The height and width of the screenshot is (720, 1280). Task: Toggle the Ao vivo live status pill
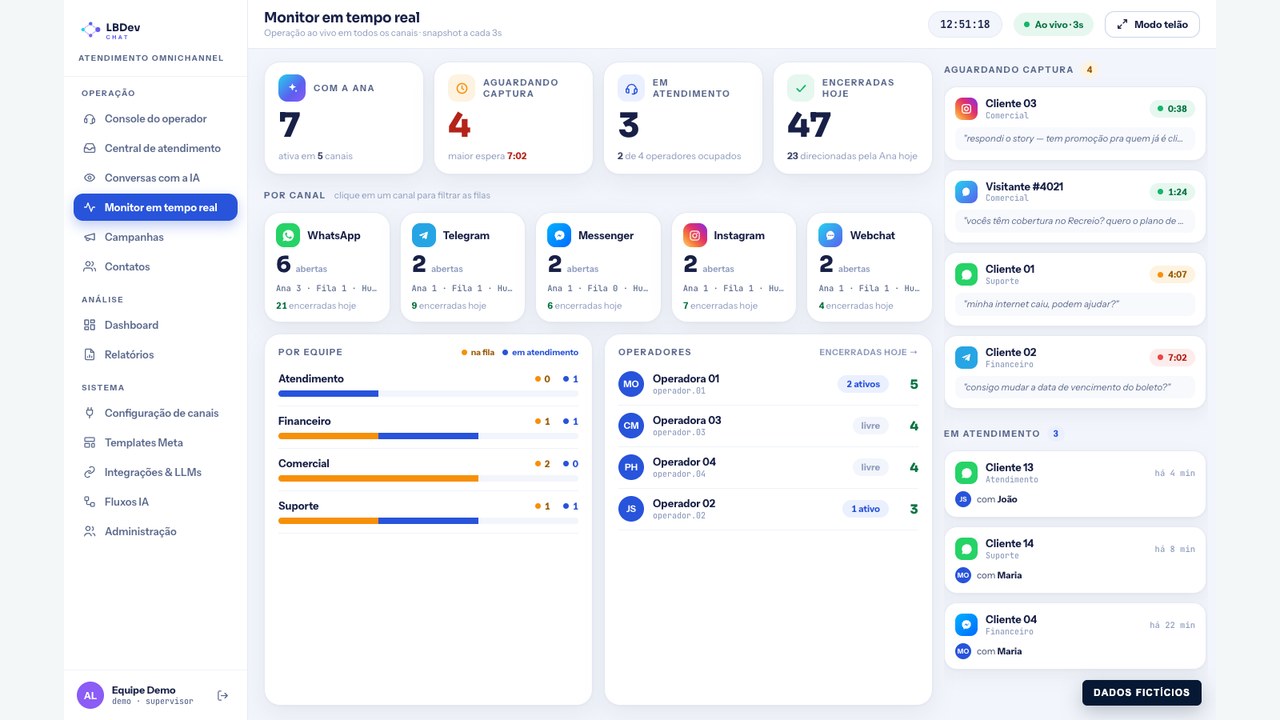pyautogui.click(x=1053, y=24)
